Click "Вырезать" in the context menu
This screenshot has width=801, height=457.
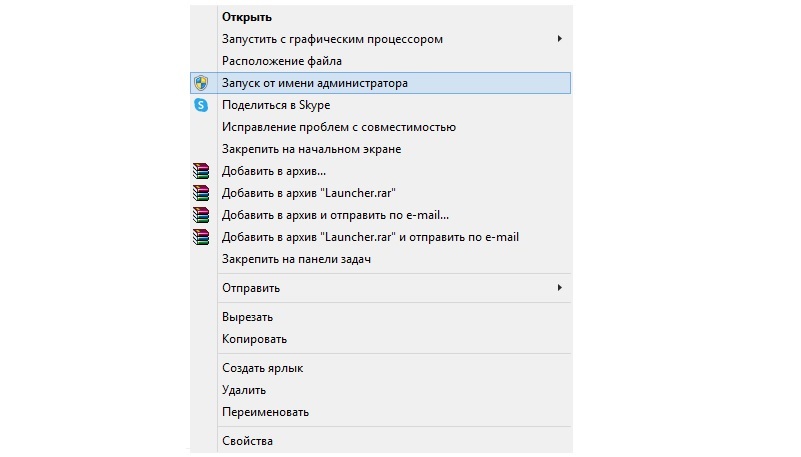tap(247, 317)
